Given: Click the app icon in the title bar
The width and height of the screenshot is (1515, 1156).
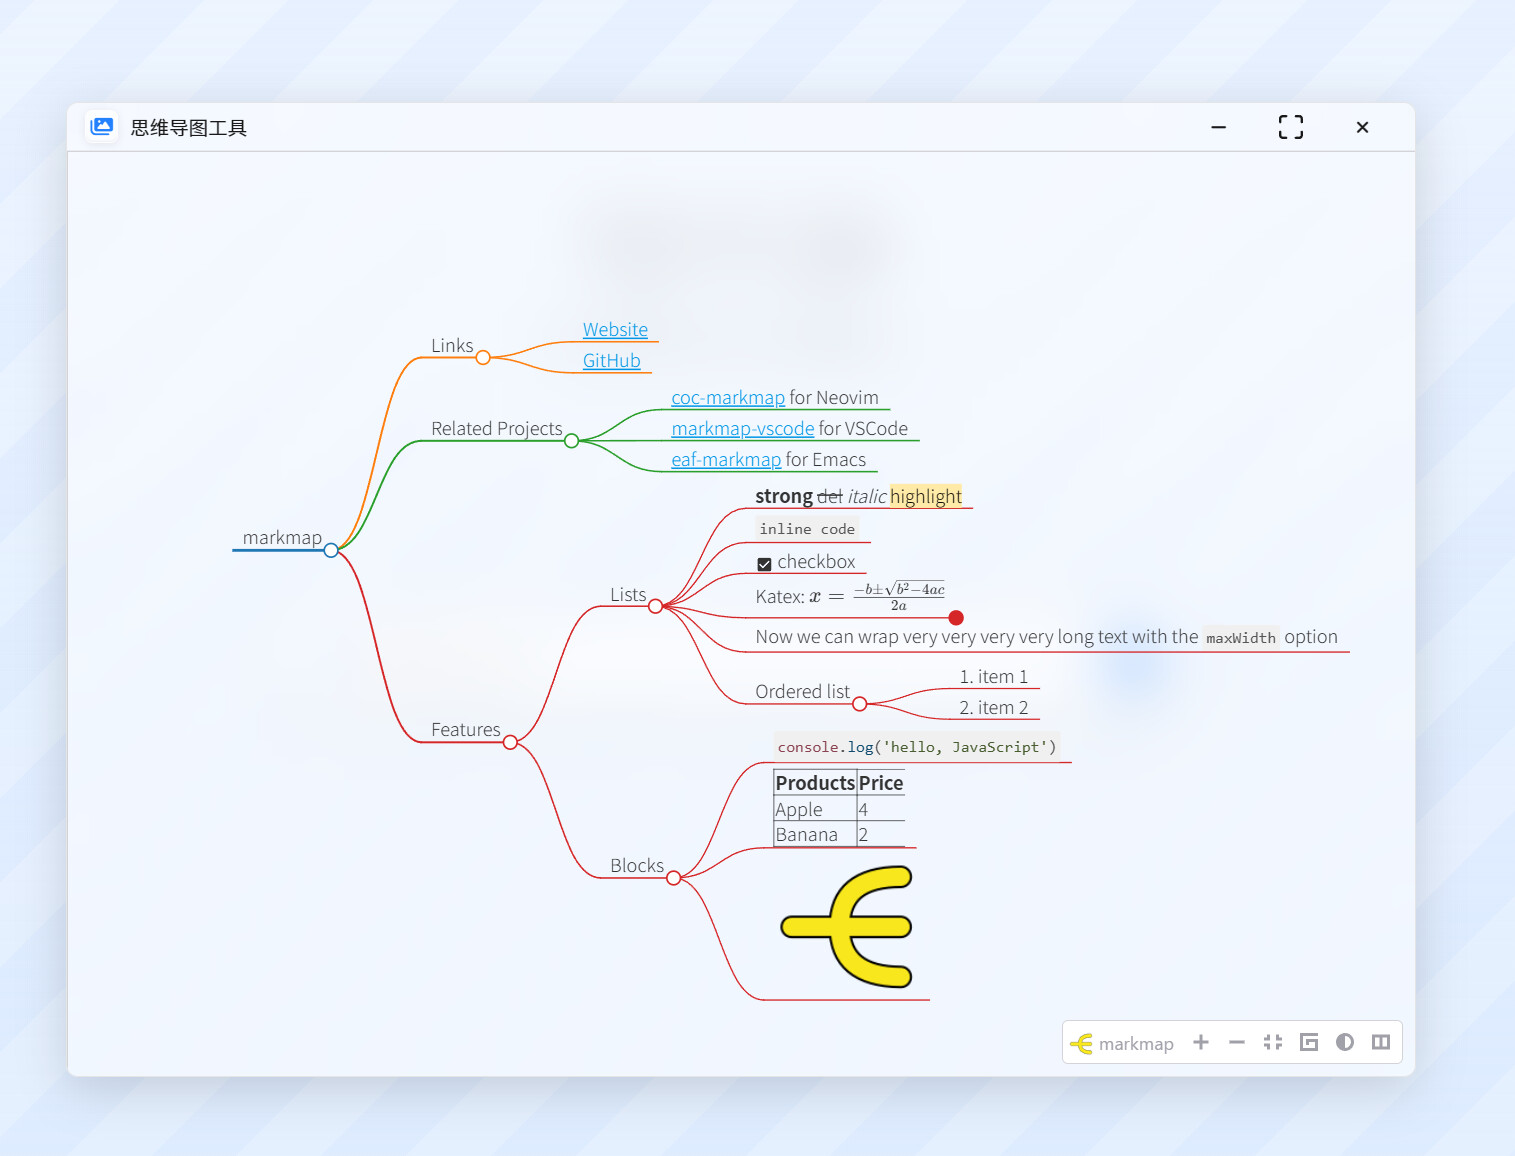Looking at the screenshot, I should pyautogui.click(x=102, y=127).
